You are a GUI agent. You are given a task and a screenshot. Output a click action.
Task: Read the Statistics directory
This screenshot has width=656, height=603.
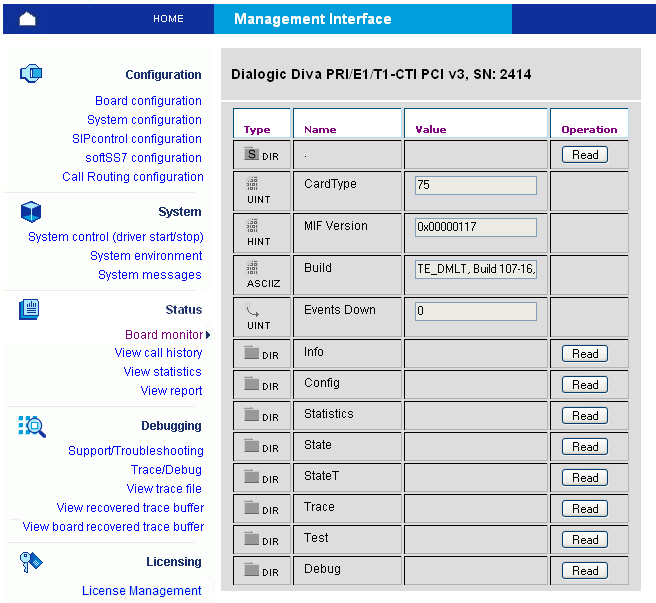tap(584, 416)
